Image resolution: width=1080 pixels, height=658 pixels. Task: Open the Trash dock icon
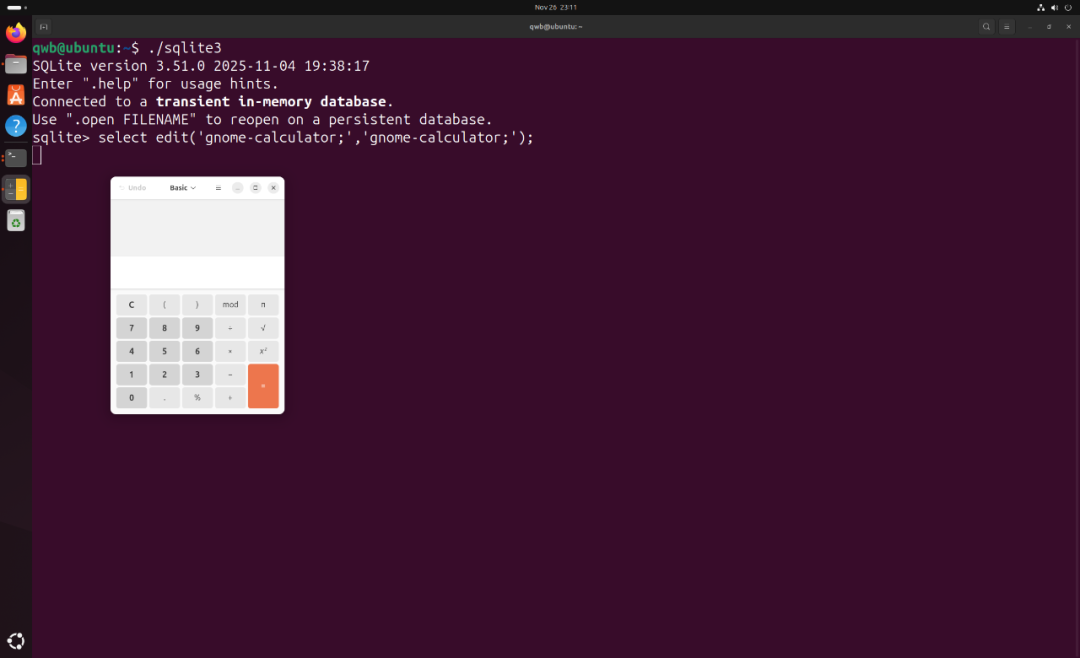(16, 220)
